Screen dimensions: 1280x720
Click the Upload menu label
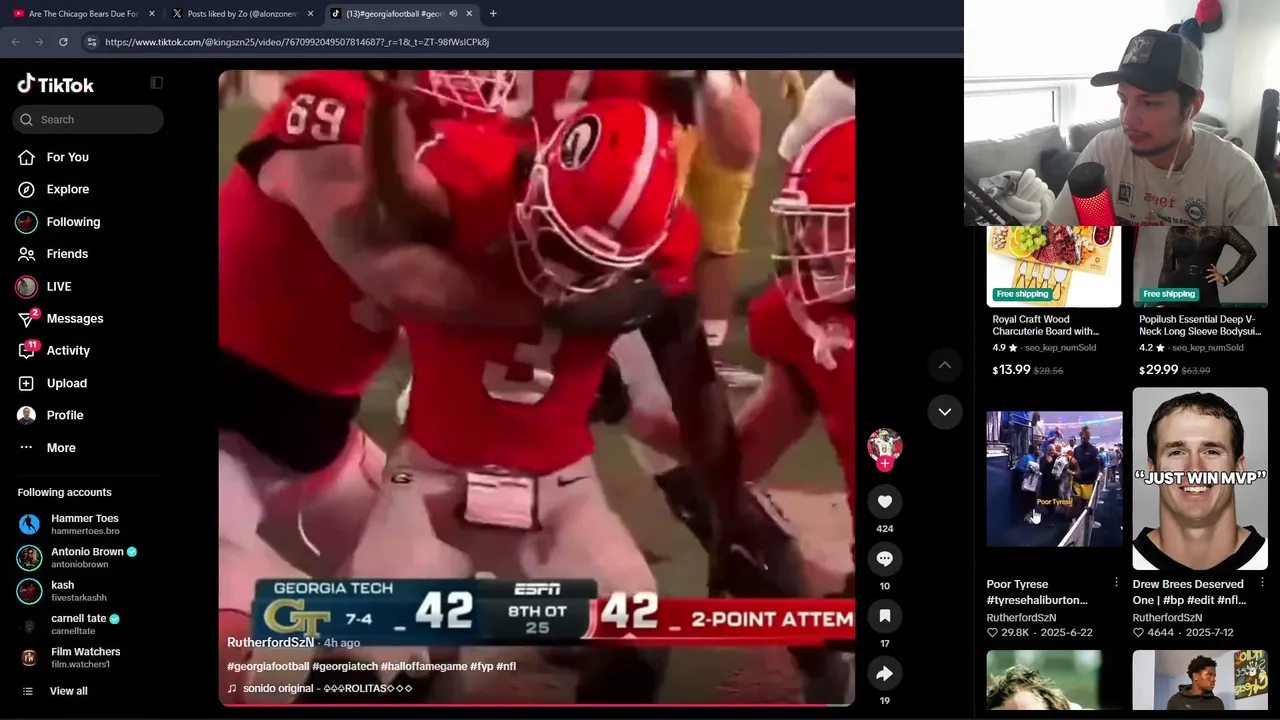(x=67, y=383)
